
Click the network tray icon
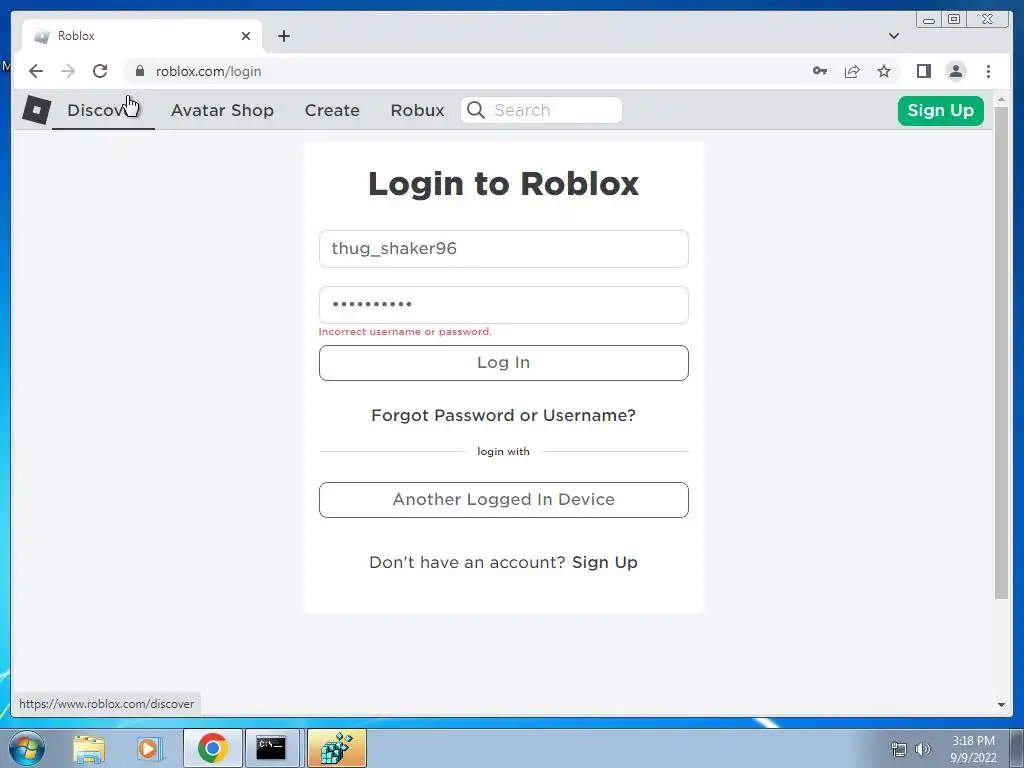[899, 749]
